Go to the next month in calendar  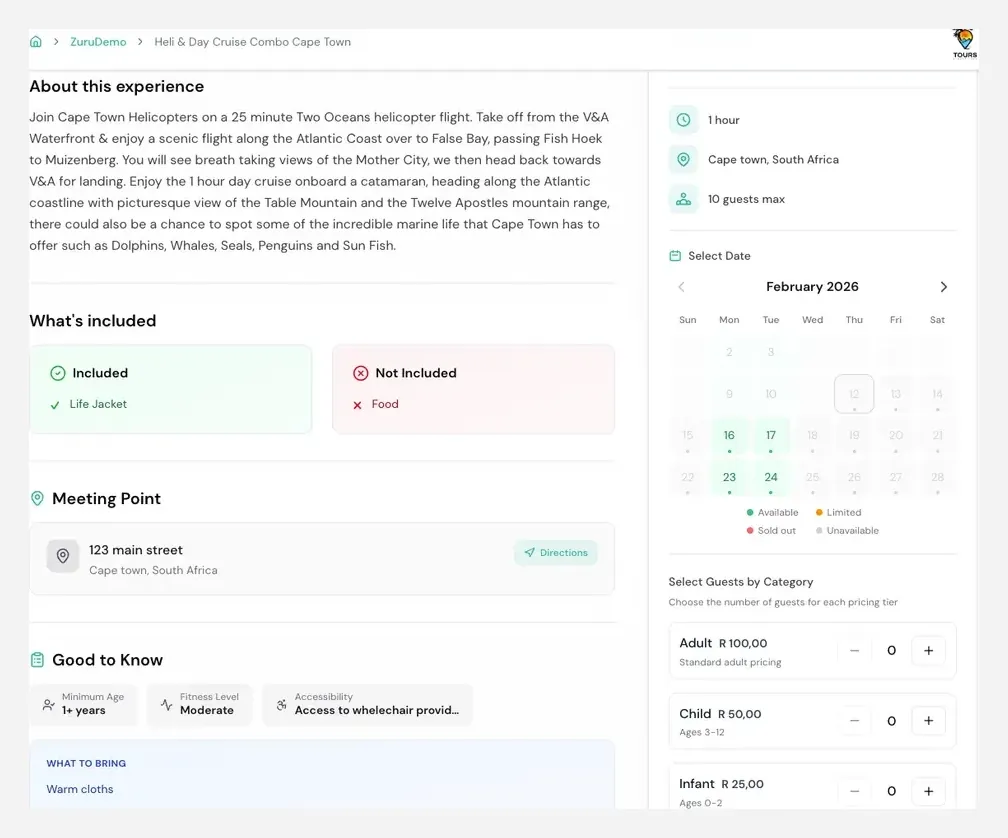point(943,287)
